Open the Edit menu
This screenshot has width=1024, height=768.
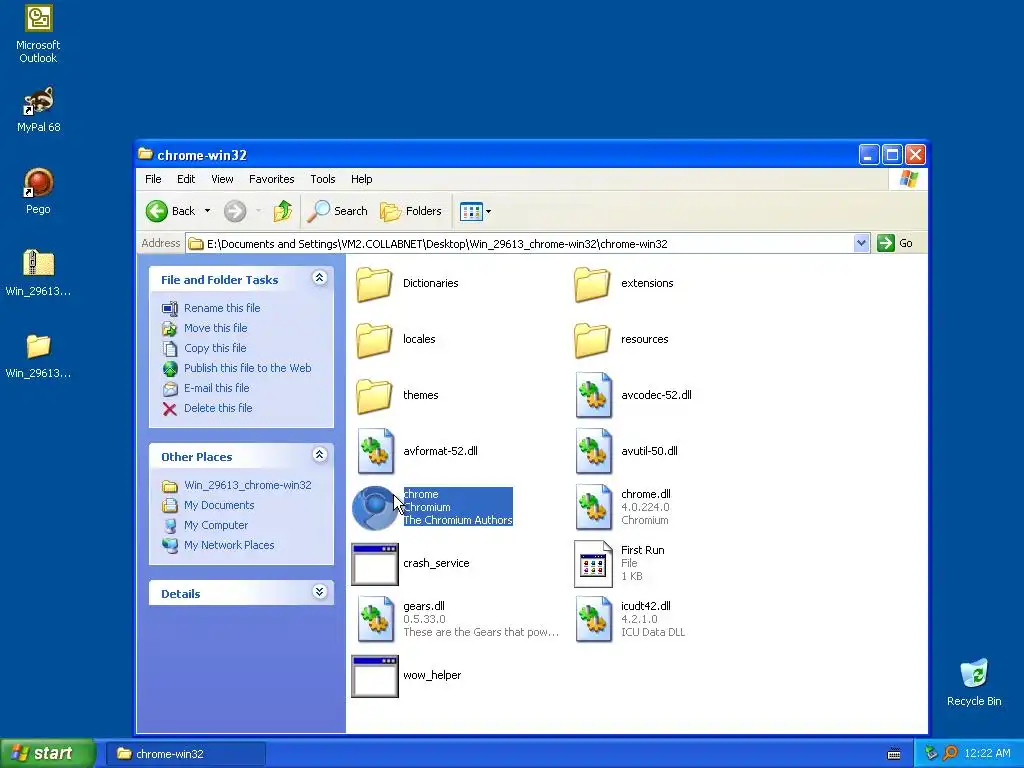click(185, 179)
